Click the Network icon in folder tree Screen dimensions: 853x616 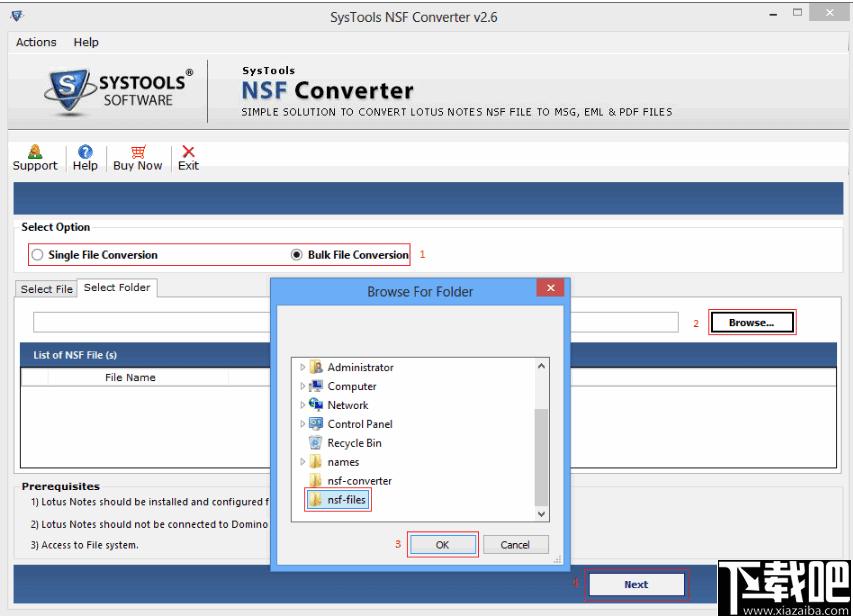316,405
